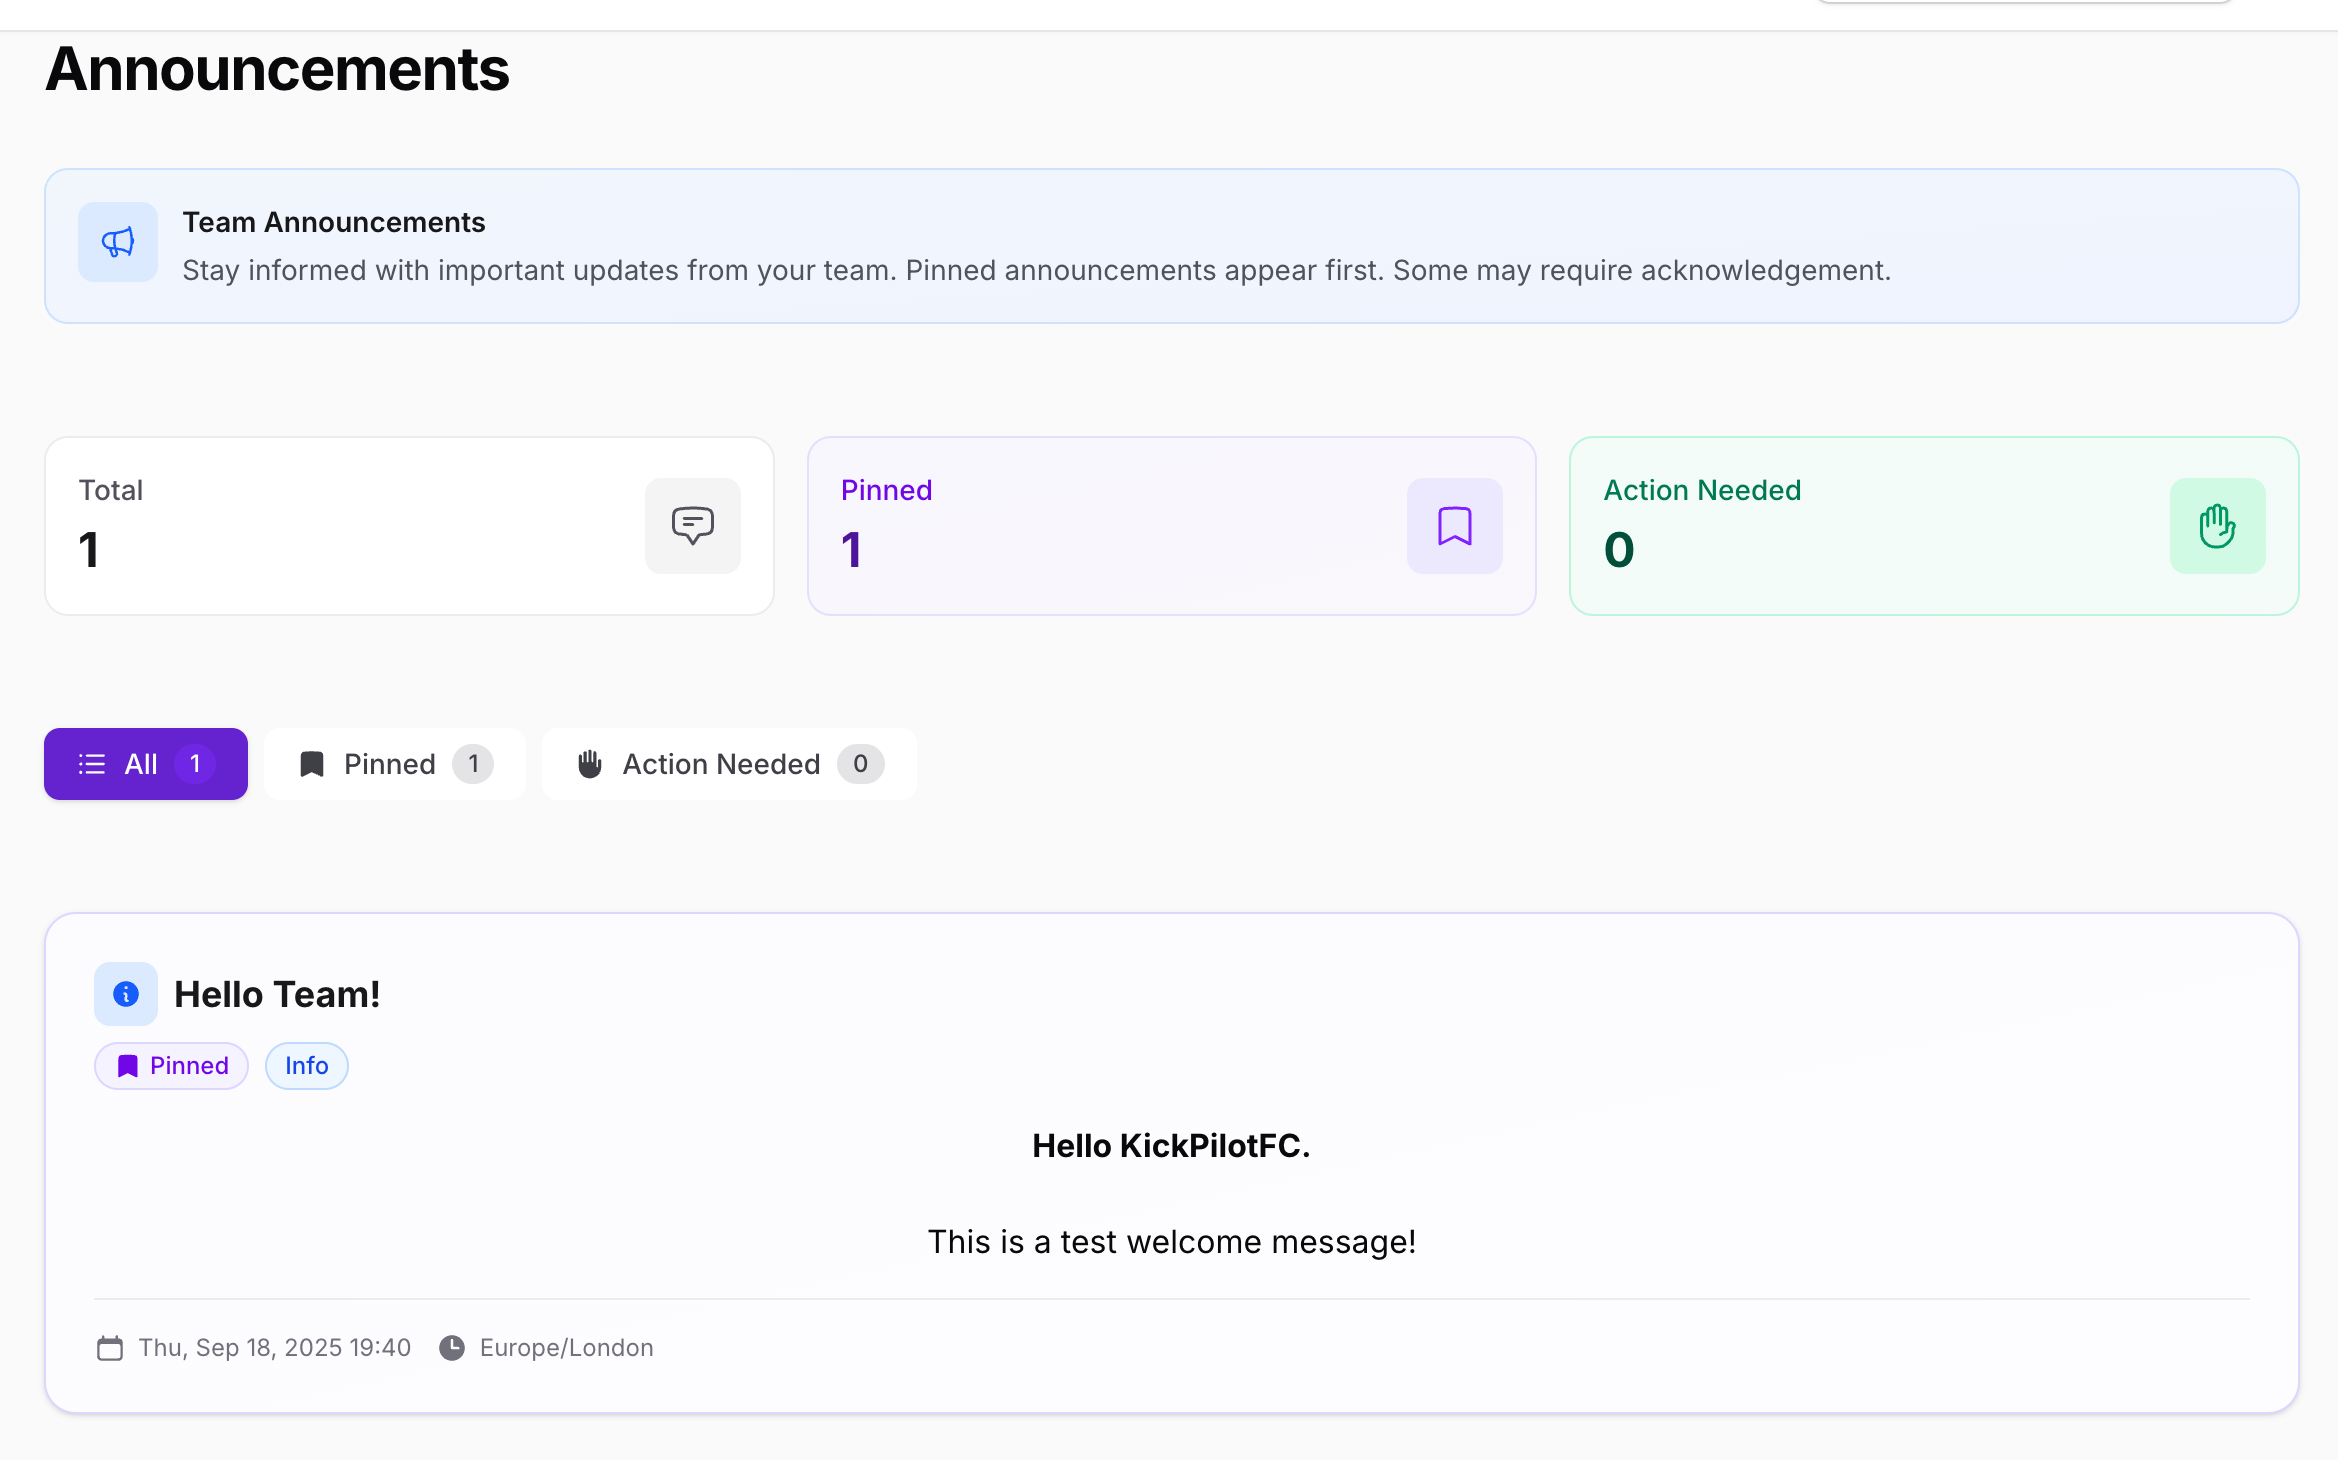
Task: Click the Hello KickPilotFC. bold heading text
Action: (x=1171, y=1146)
